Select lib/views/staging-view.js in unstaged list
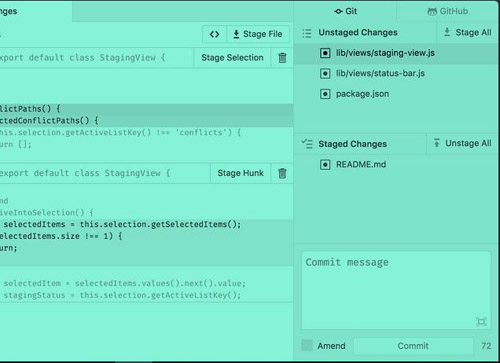Screen dimensions: 500x363 click(x=396, y=53)
